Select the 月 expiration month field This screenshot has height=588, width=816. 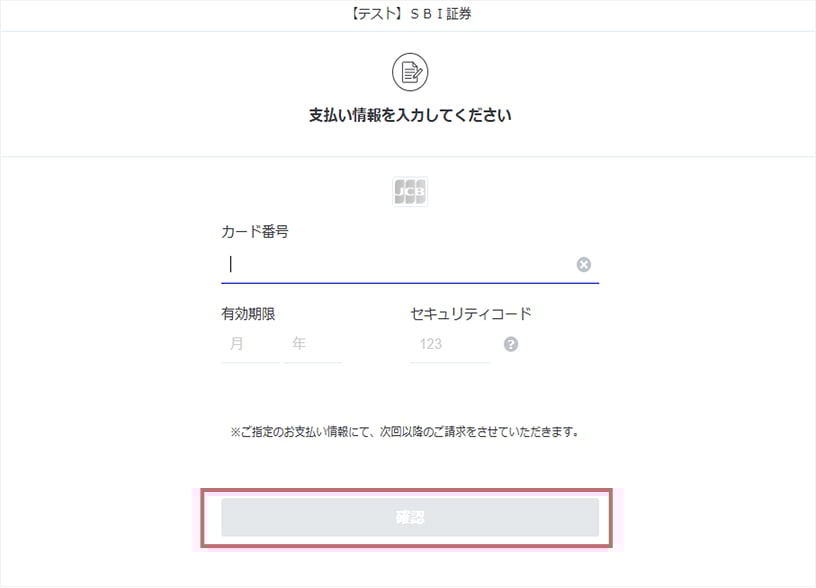coord(248,344)
